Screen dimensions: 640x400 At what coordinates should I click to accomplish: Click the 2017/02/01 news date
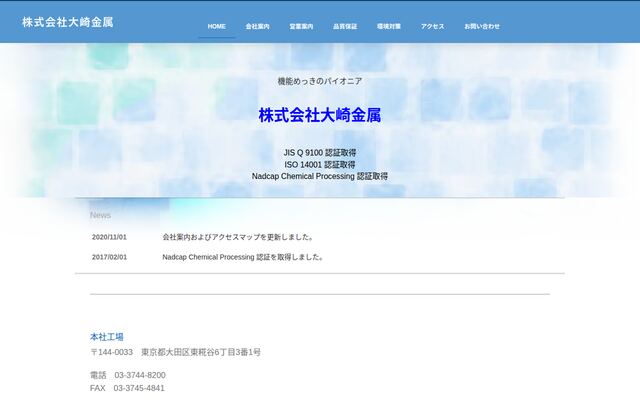coord(109,257)
